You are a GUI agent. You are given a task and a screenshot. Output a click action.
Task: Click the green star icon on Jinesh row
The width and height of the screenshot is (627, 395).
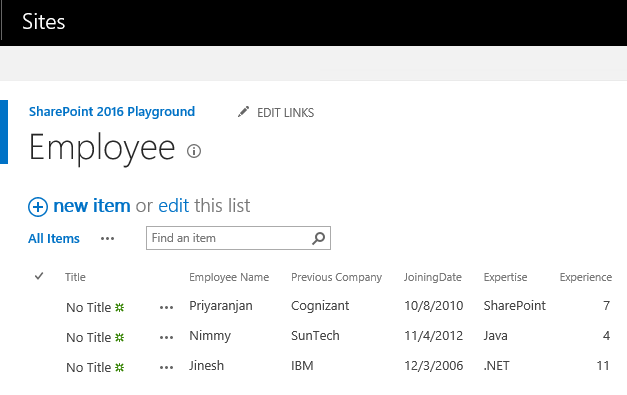120,367
